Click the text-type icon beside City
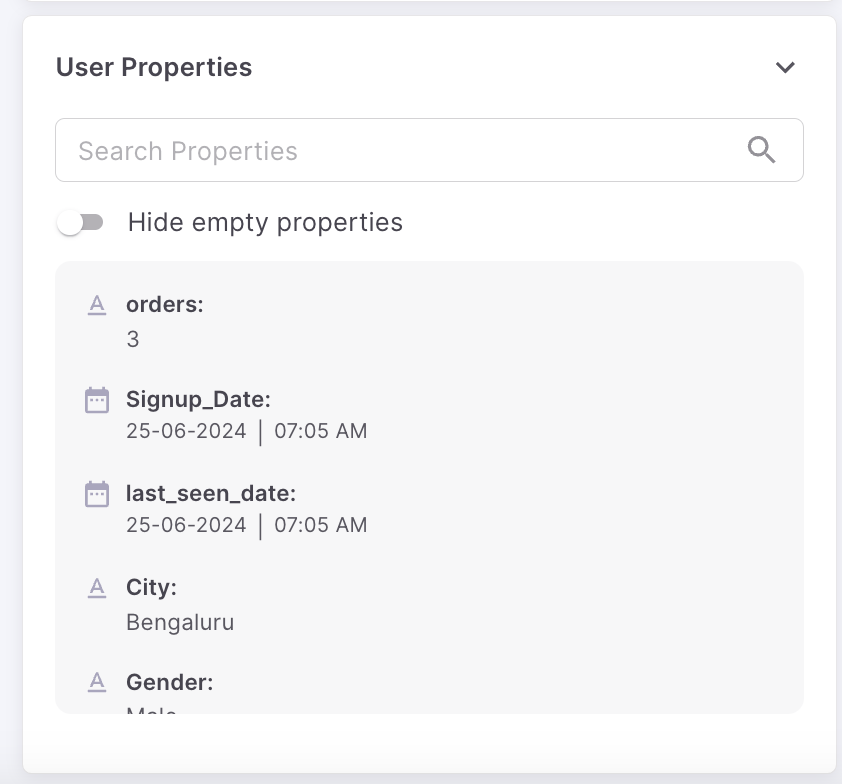 pyautogui.click(x=97, y=588)
